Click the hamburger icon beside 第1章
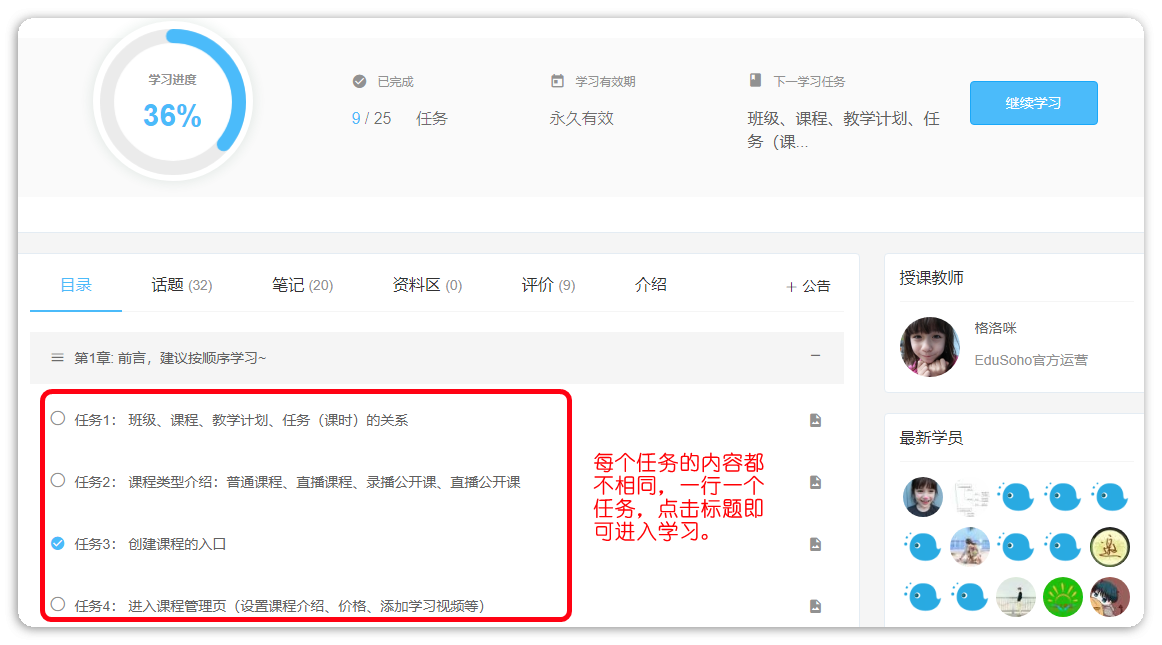The image size is (1162, 645). tap(58, 357)
